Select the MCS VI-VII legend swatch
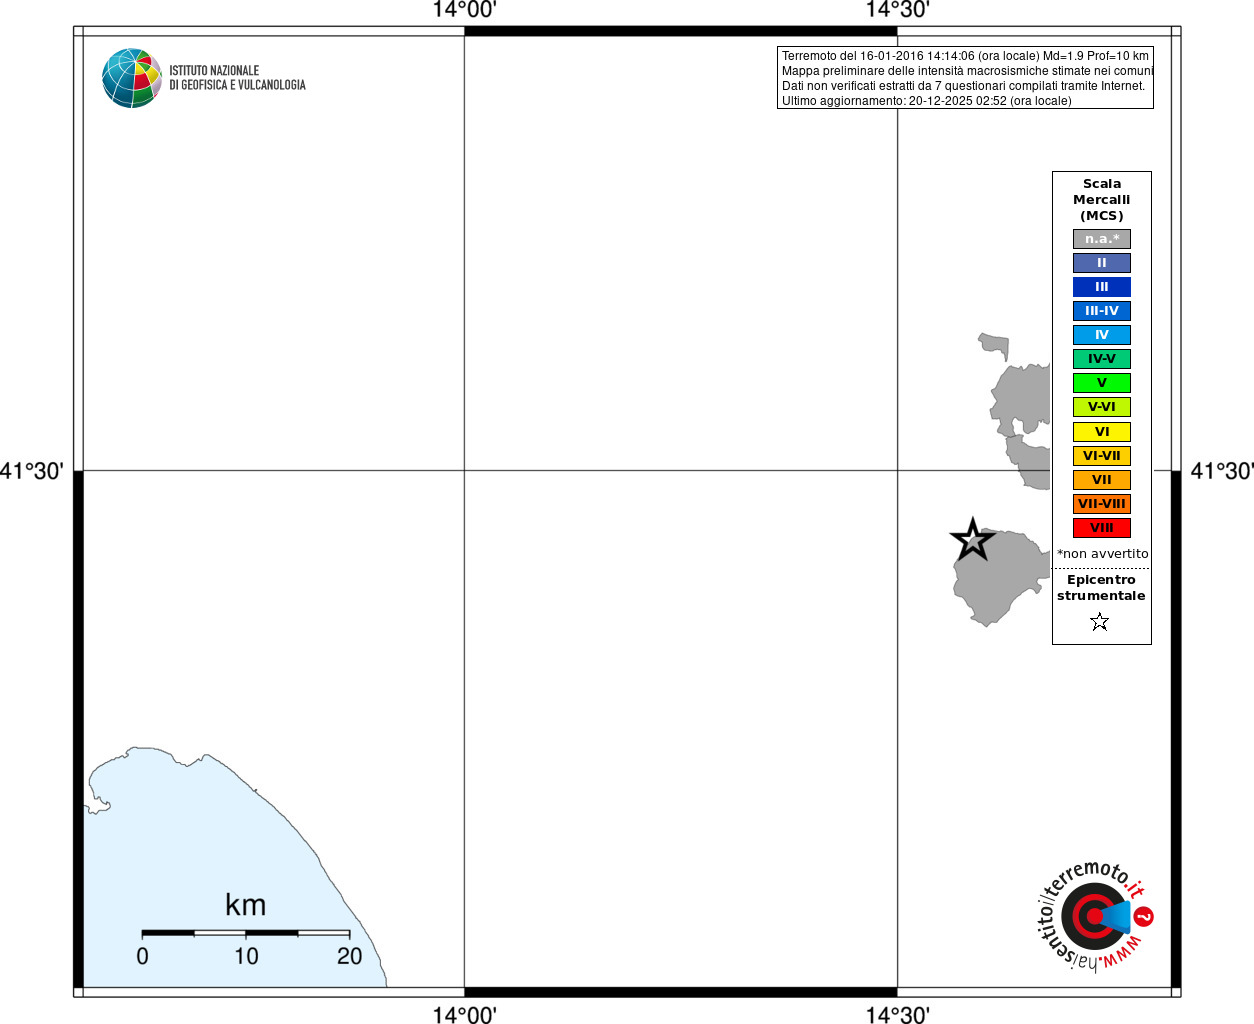 [1102, 456]
